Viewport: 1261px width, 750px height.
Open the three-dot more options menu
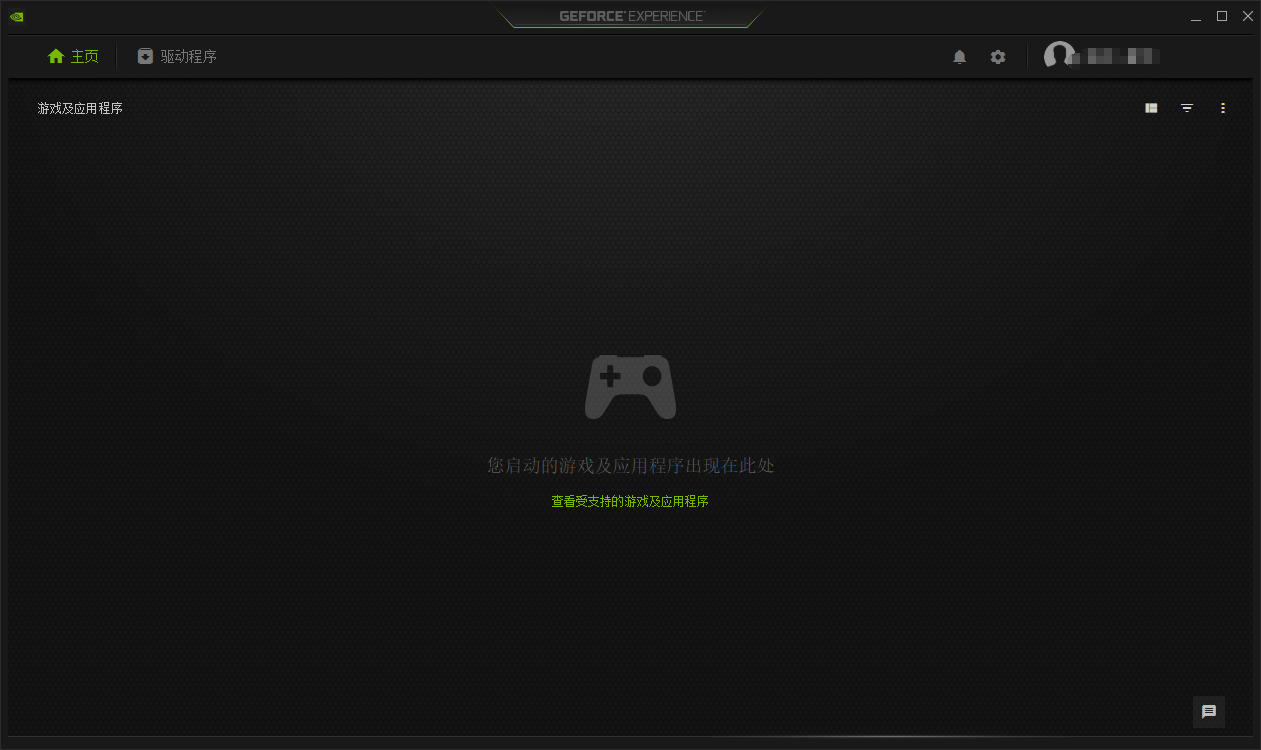coord(1222,108)
